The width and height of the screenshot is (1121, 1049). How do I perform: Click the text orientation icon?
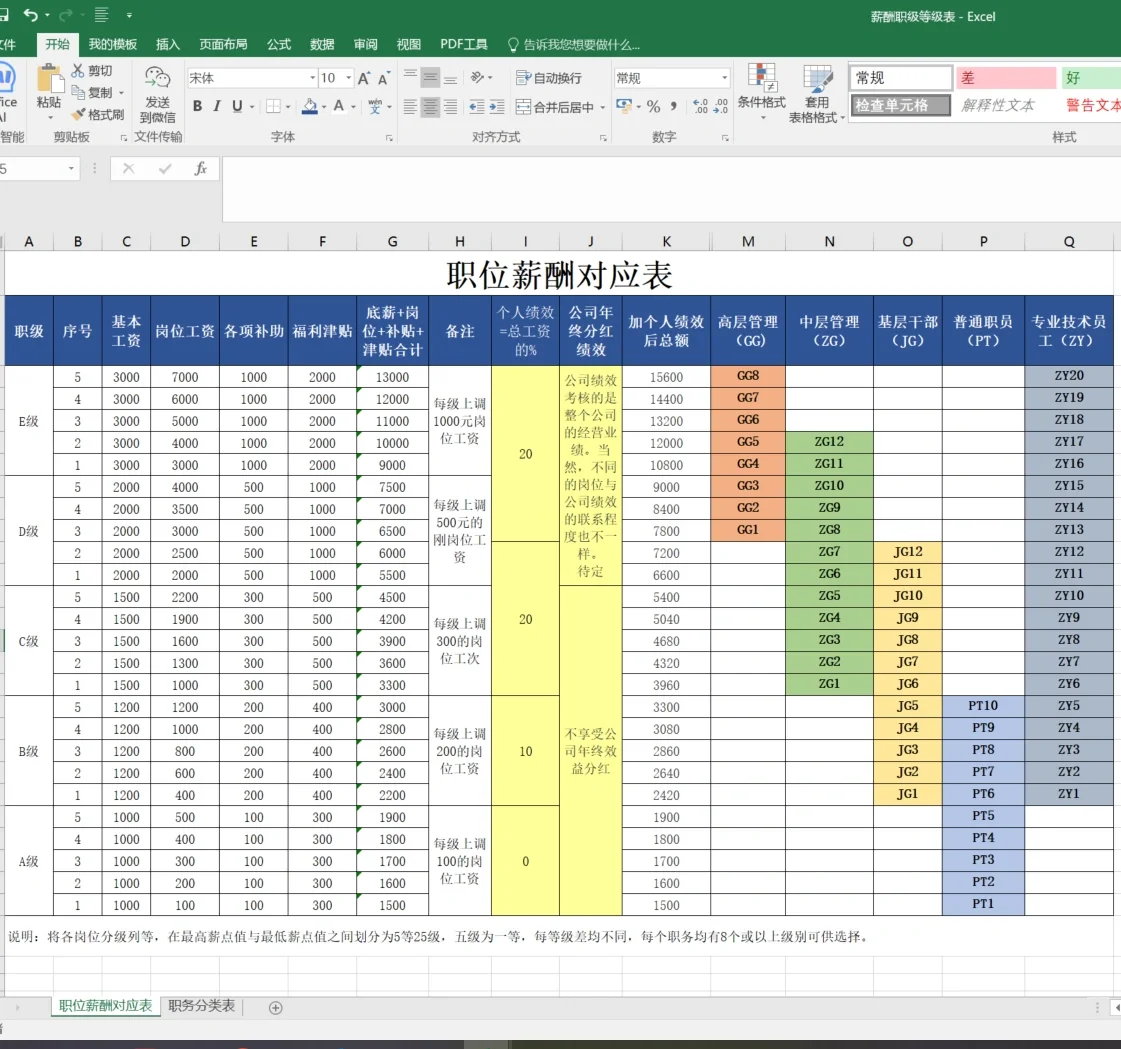pyautogui.click(x=478, y=77)
